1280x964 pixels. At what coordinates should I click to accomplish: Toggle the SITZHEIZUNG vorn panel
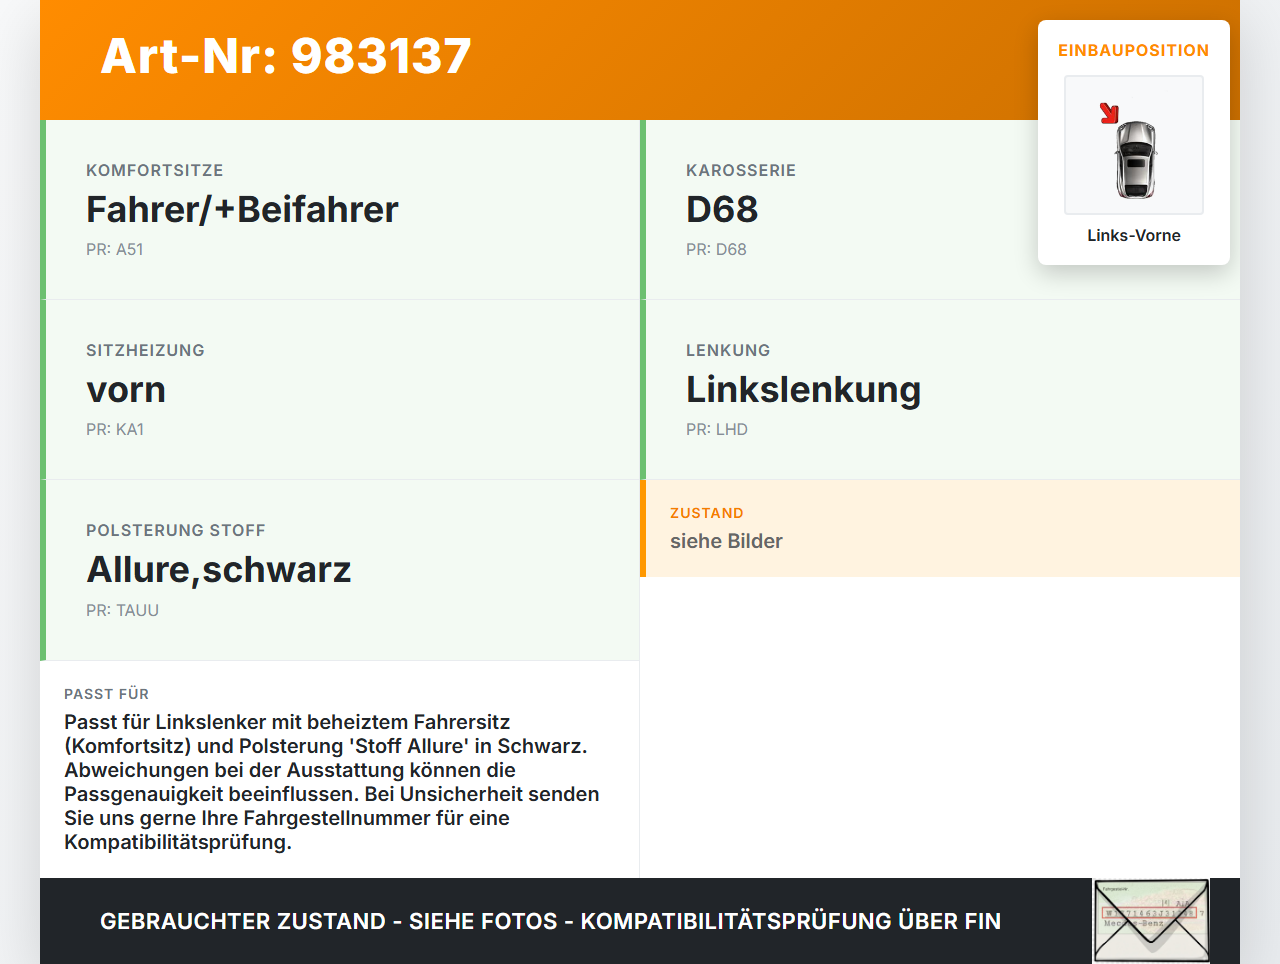pyautogui.click(x=340, y=390)
